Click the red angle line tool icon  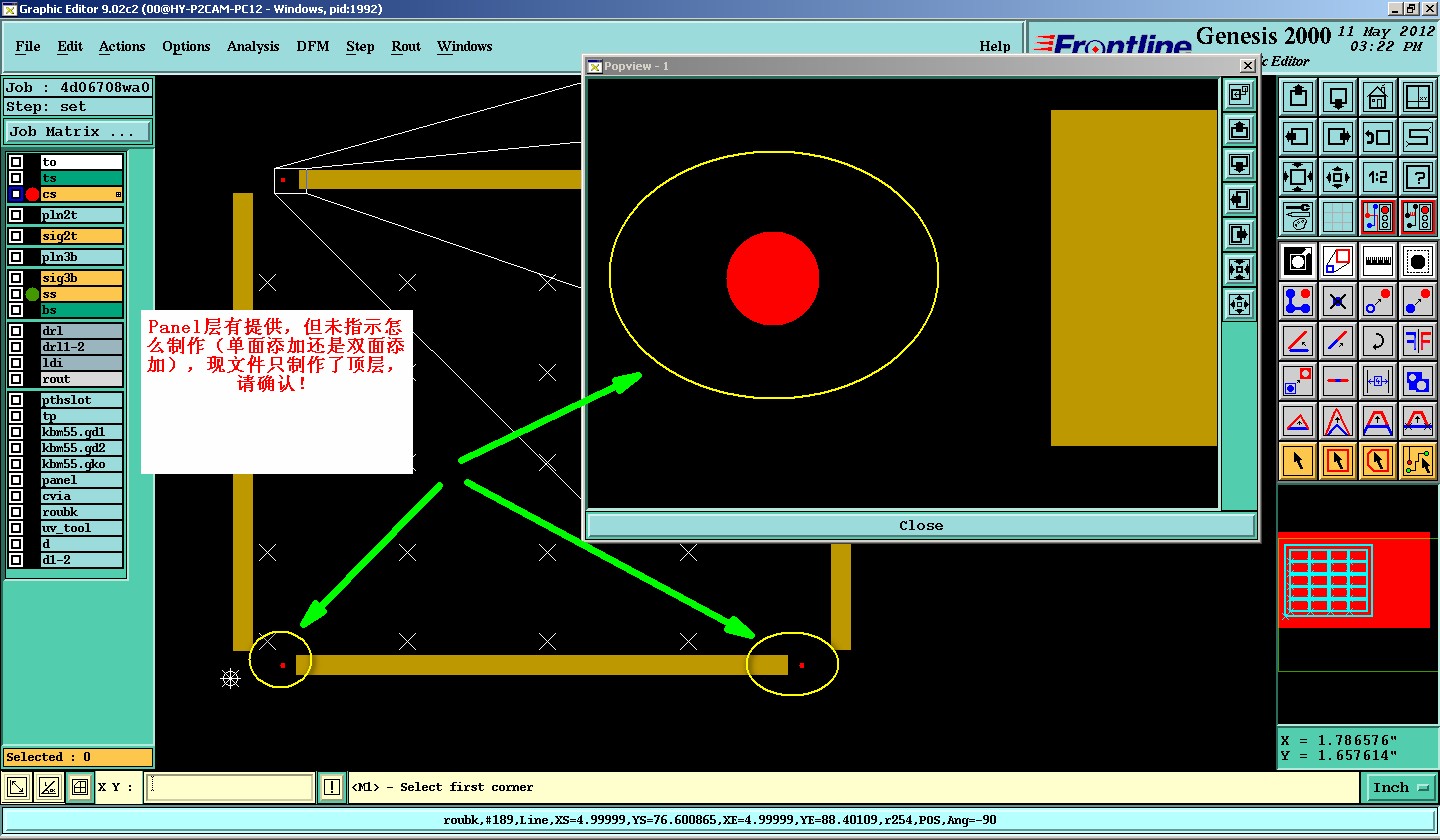point(1298,341)
